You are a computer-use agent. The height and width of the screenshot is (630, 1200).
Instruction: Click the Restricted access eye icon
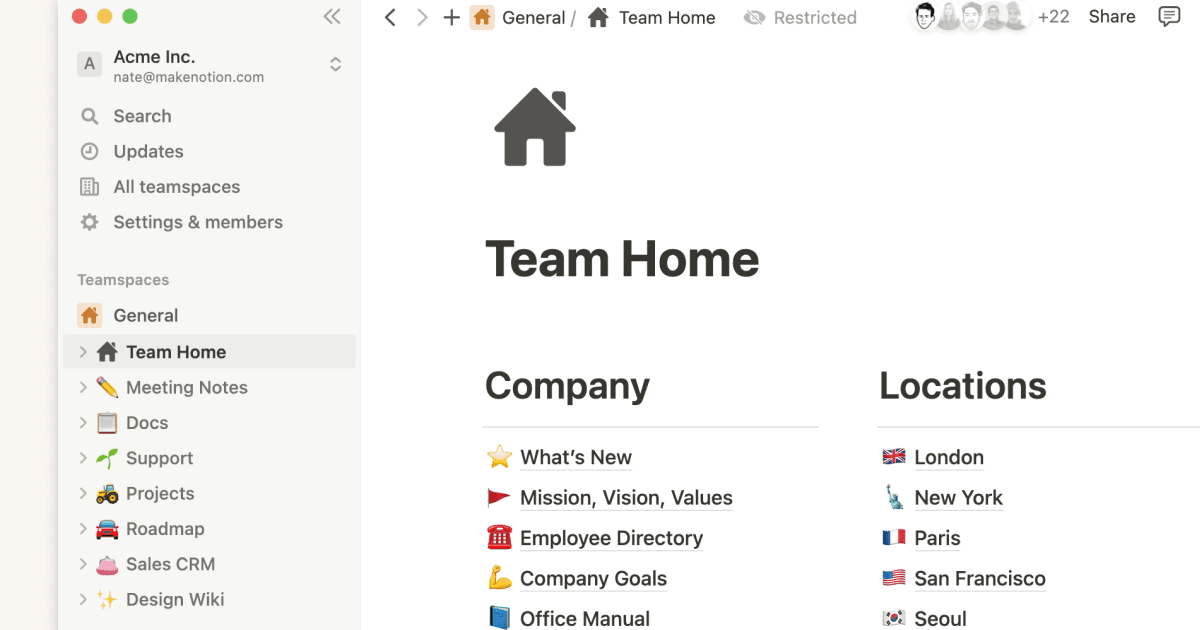753,17
